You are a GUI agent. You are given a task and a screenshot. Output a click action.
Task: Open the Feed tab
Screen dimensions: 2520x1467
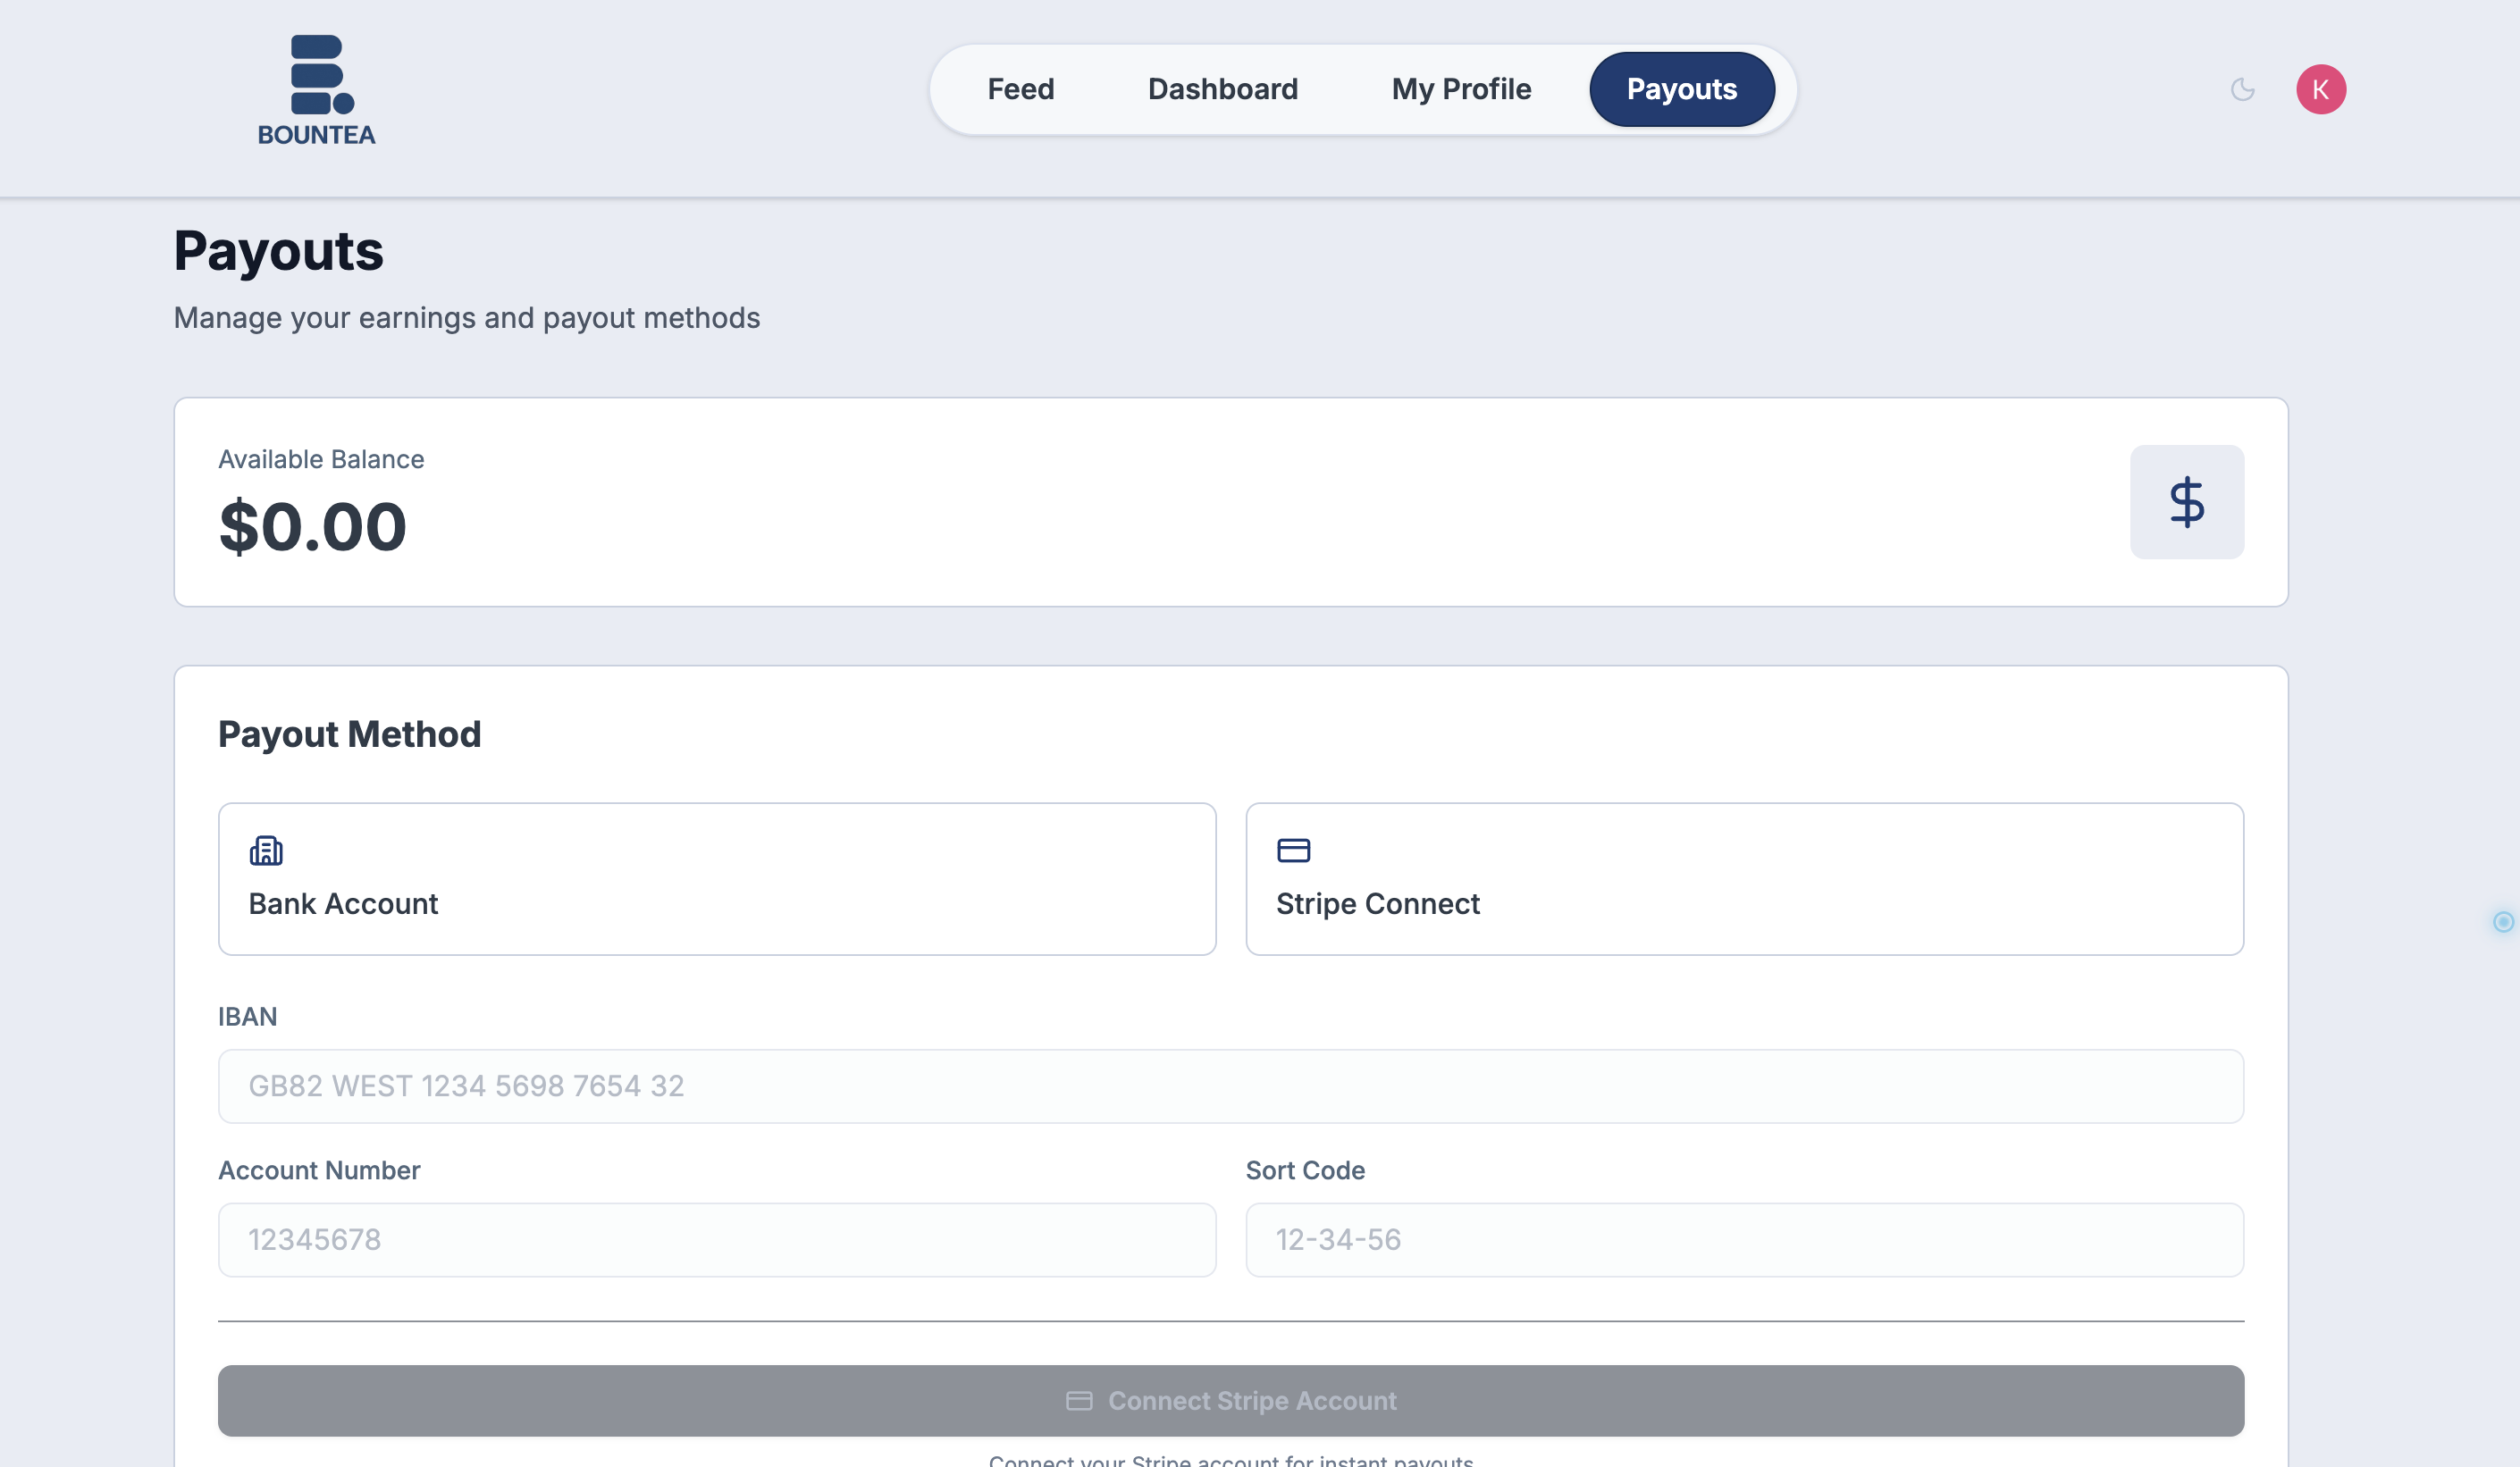pyautogui.click(x=1020, y=89)
